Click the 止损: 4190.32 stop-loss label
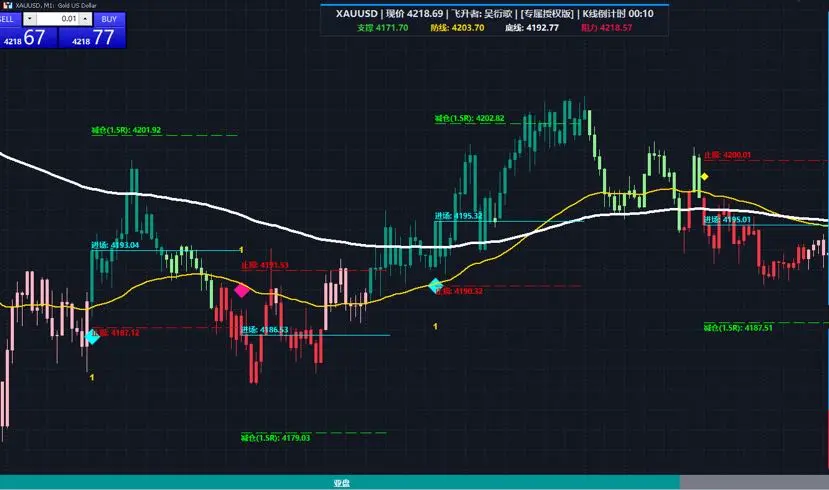Screen dimensions: 829x490 pyautogui.click(x=459, y=291)
